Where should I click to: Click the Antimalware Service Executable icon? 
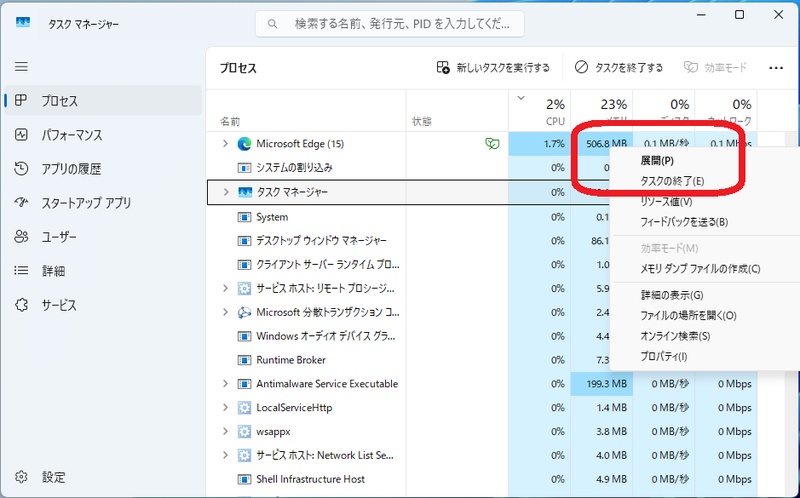pos(244,384)
